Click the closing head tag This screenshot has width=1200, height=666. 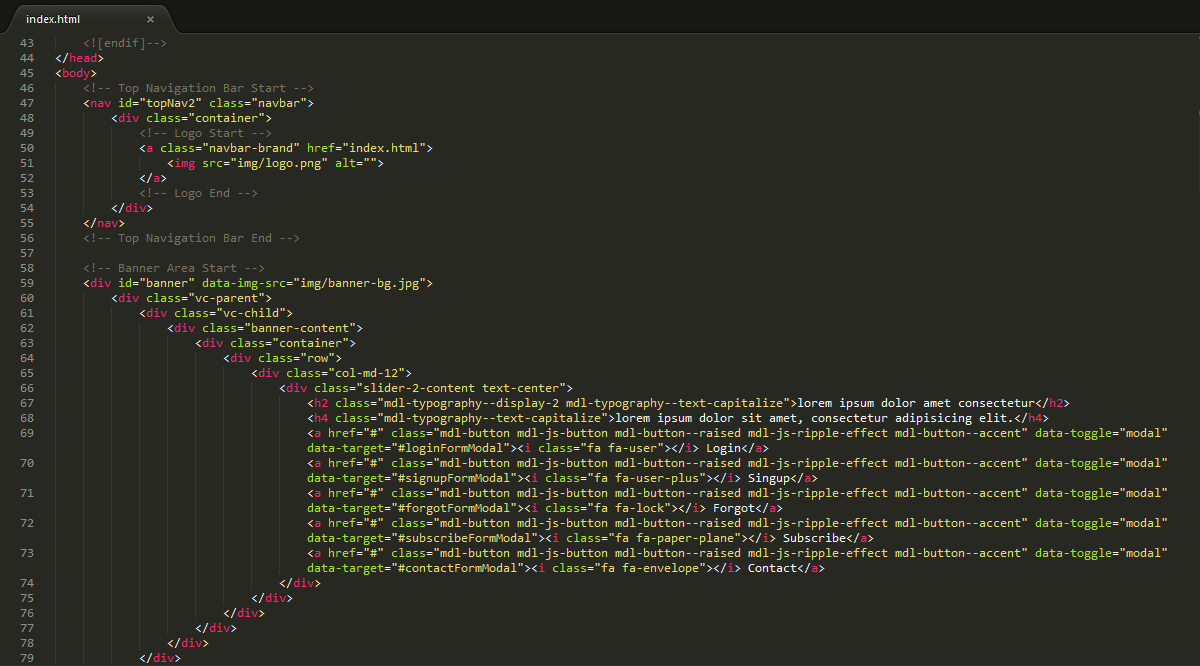pyautogui.click(x=79, y=58)
